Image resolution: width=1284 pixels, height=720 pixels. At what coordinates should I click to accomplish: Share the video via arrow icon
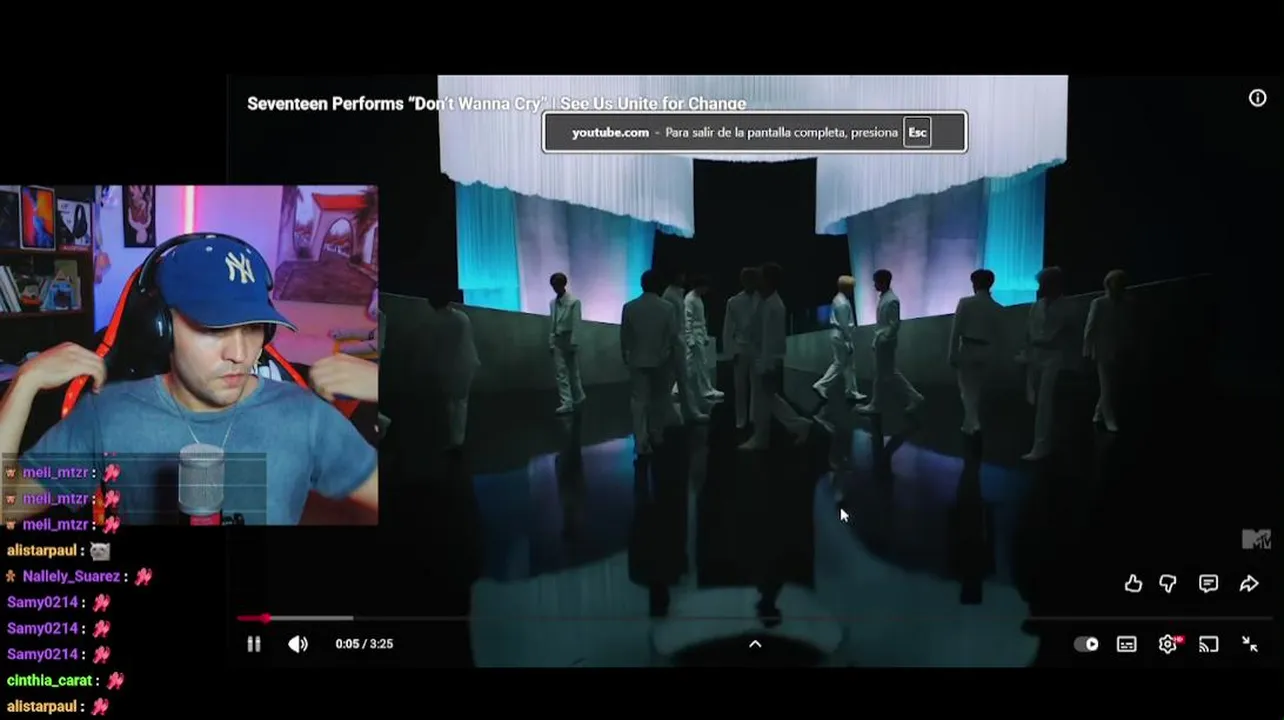click(x=1249, y=583)
